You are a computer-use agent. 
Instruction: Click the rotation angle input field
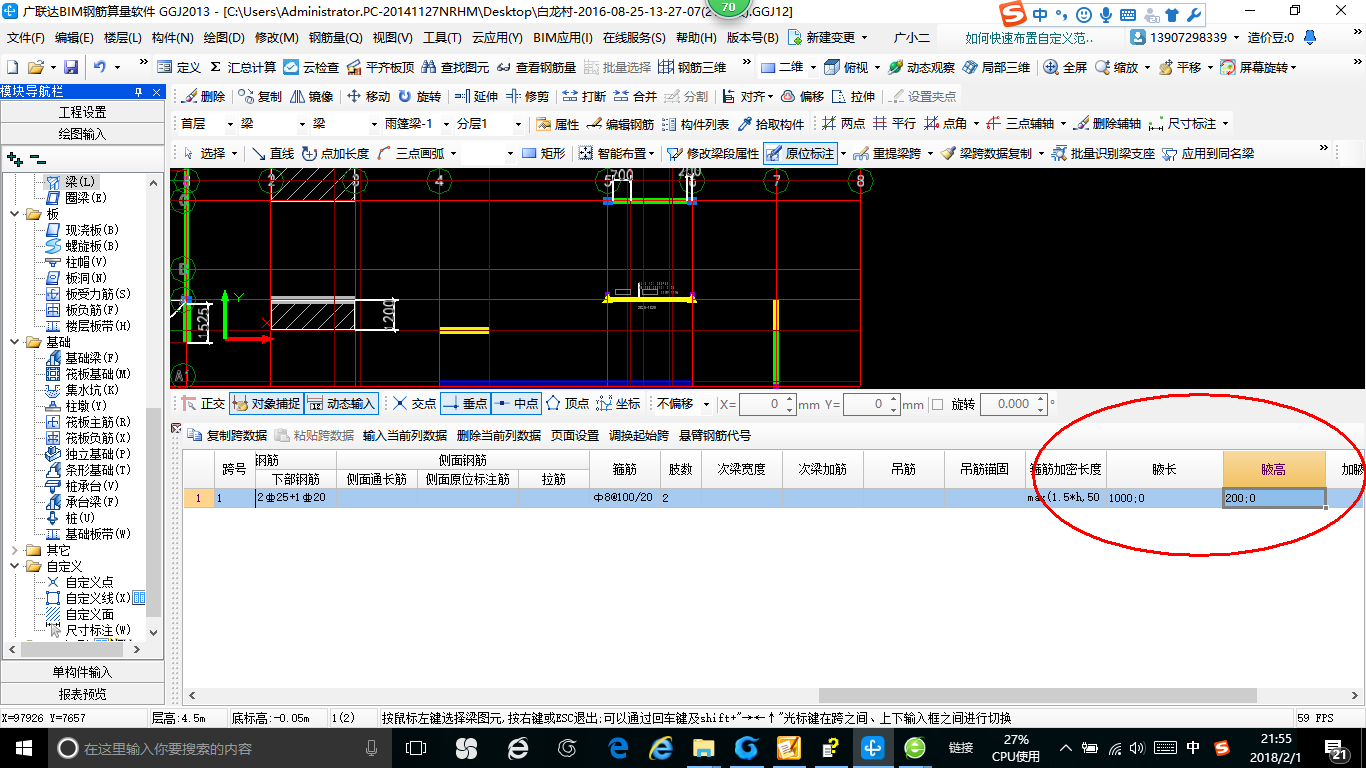[x=1013, y=404]
